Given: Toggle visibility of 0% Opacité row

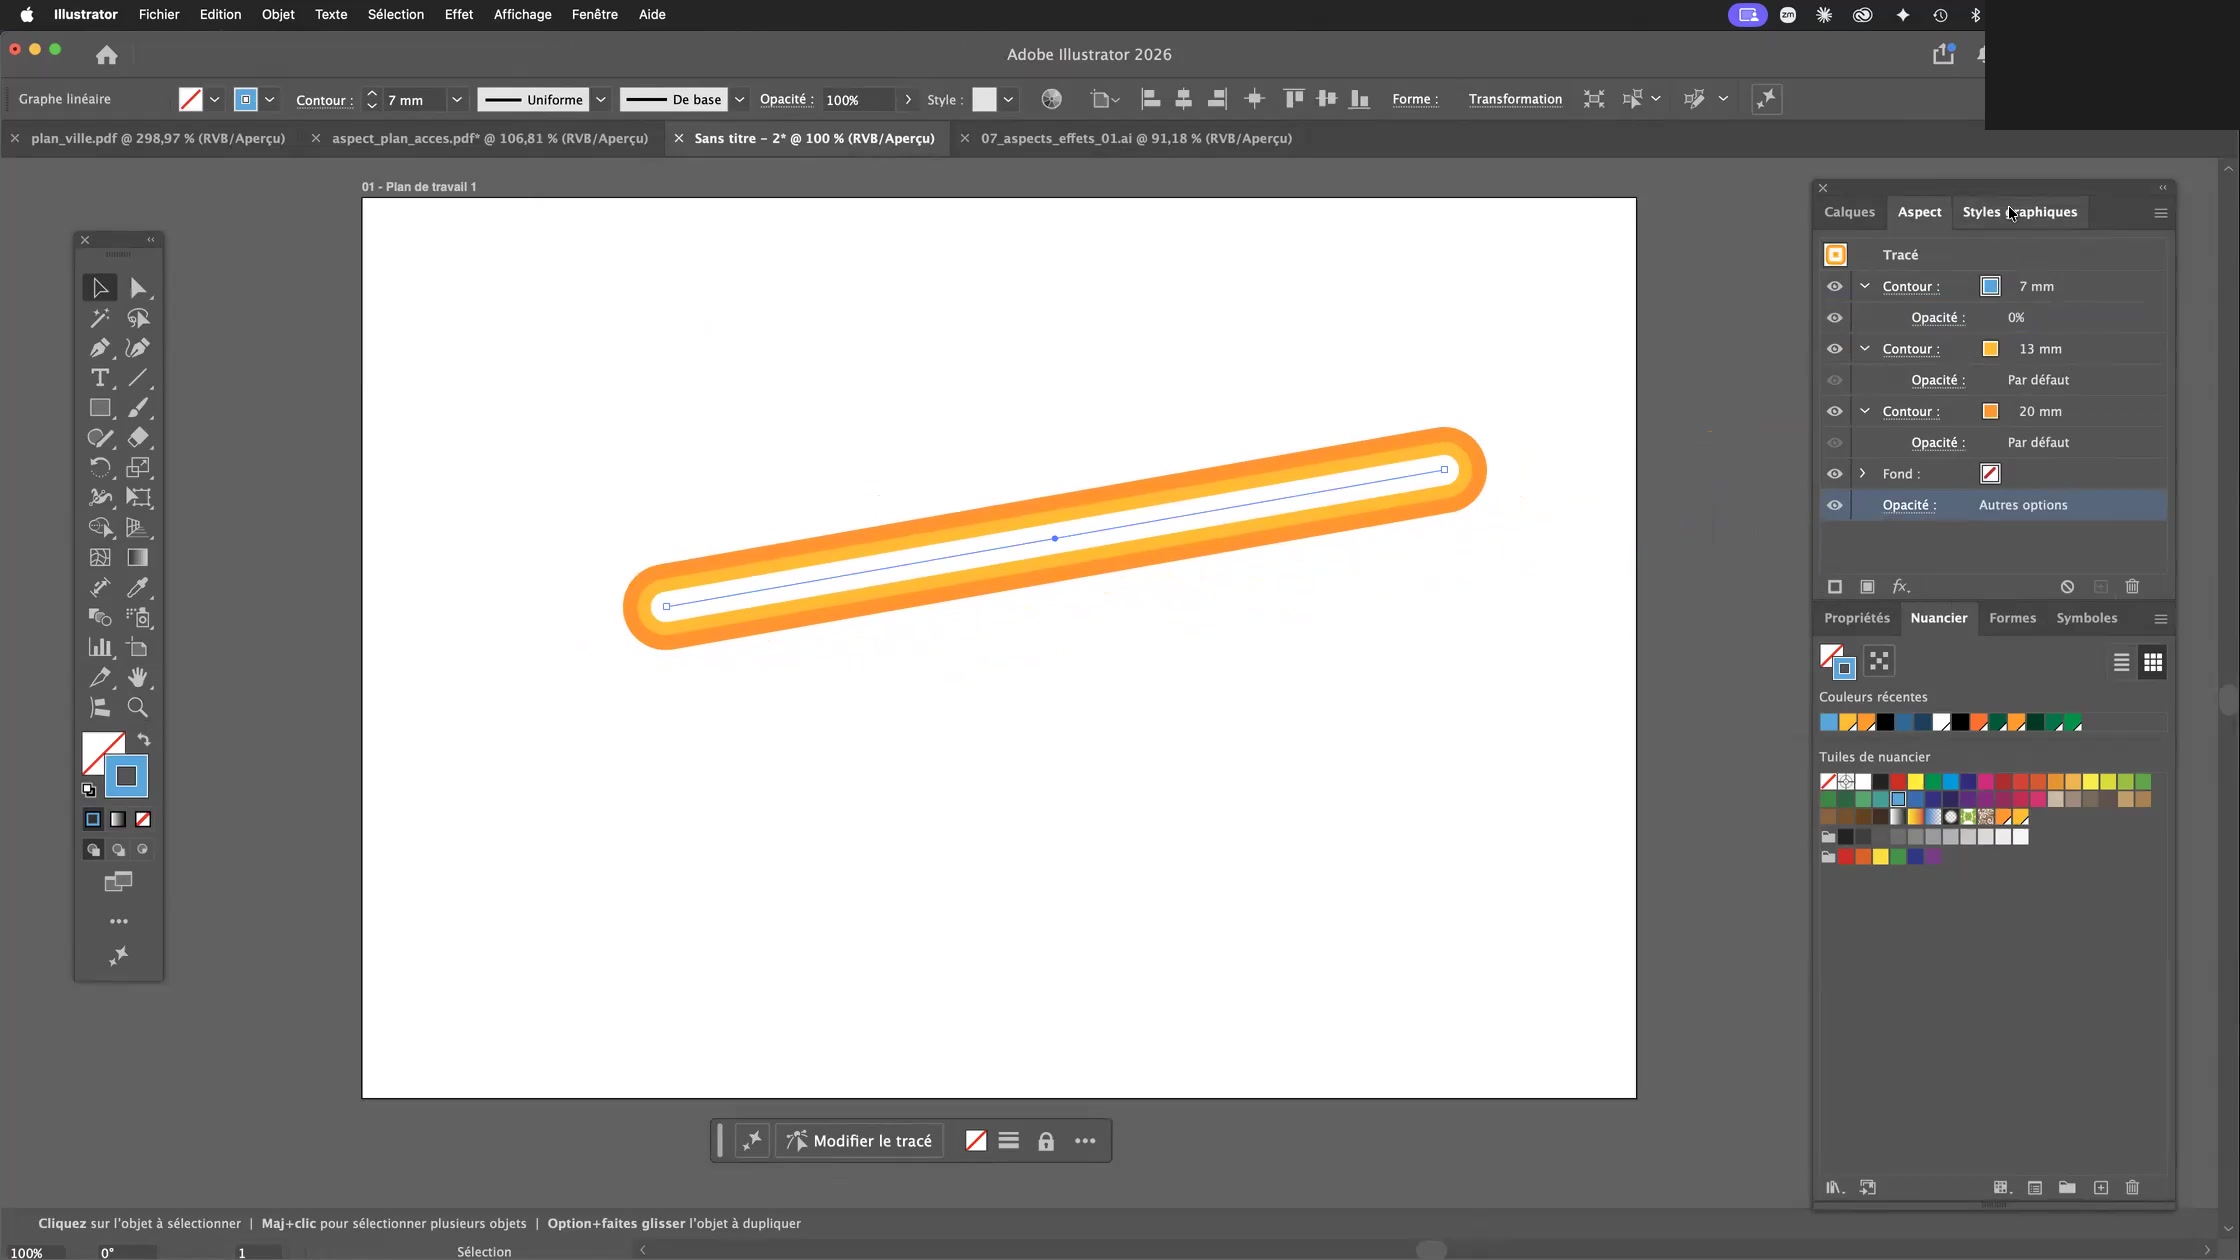Looking at the screenshot, I should pyautogui.click(x=1834, y=318).
